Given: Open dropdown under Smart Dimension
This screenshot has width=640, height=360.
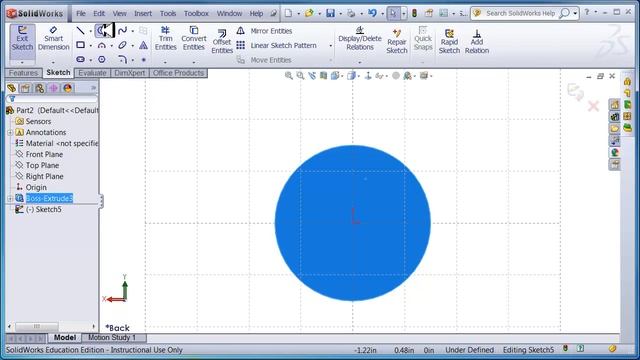Looking at the screenshot, I should pyautogui.click(x=53, y=62).
